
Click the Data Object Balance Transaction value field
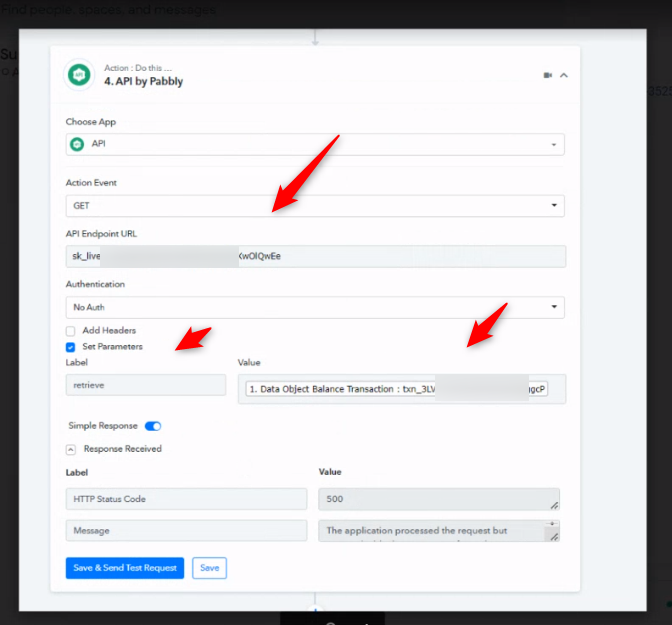click(402, 389)
